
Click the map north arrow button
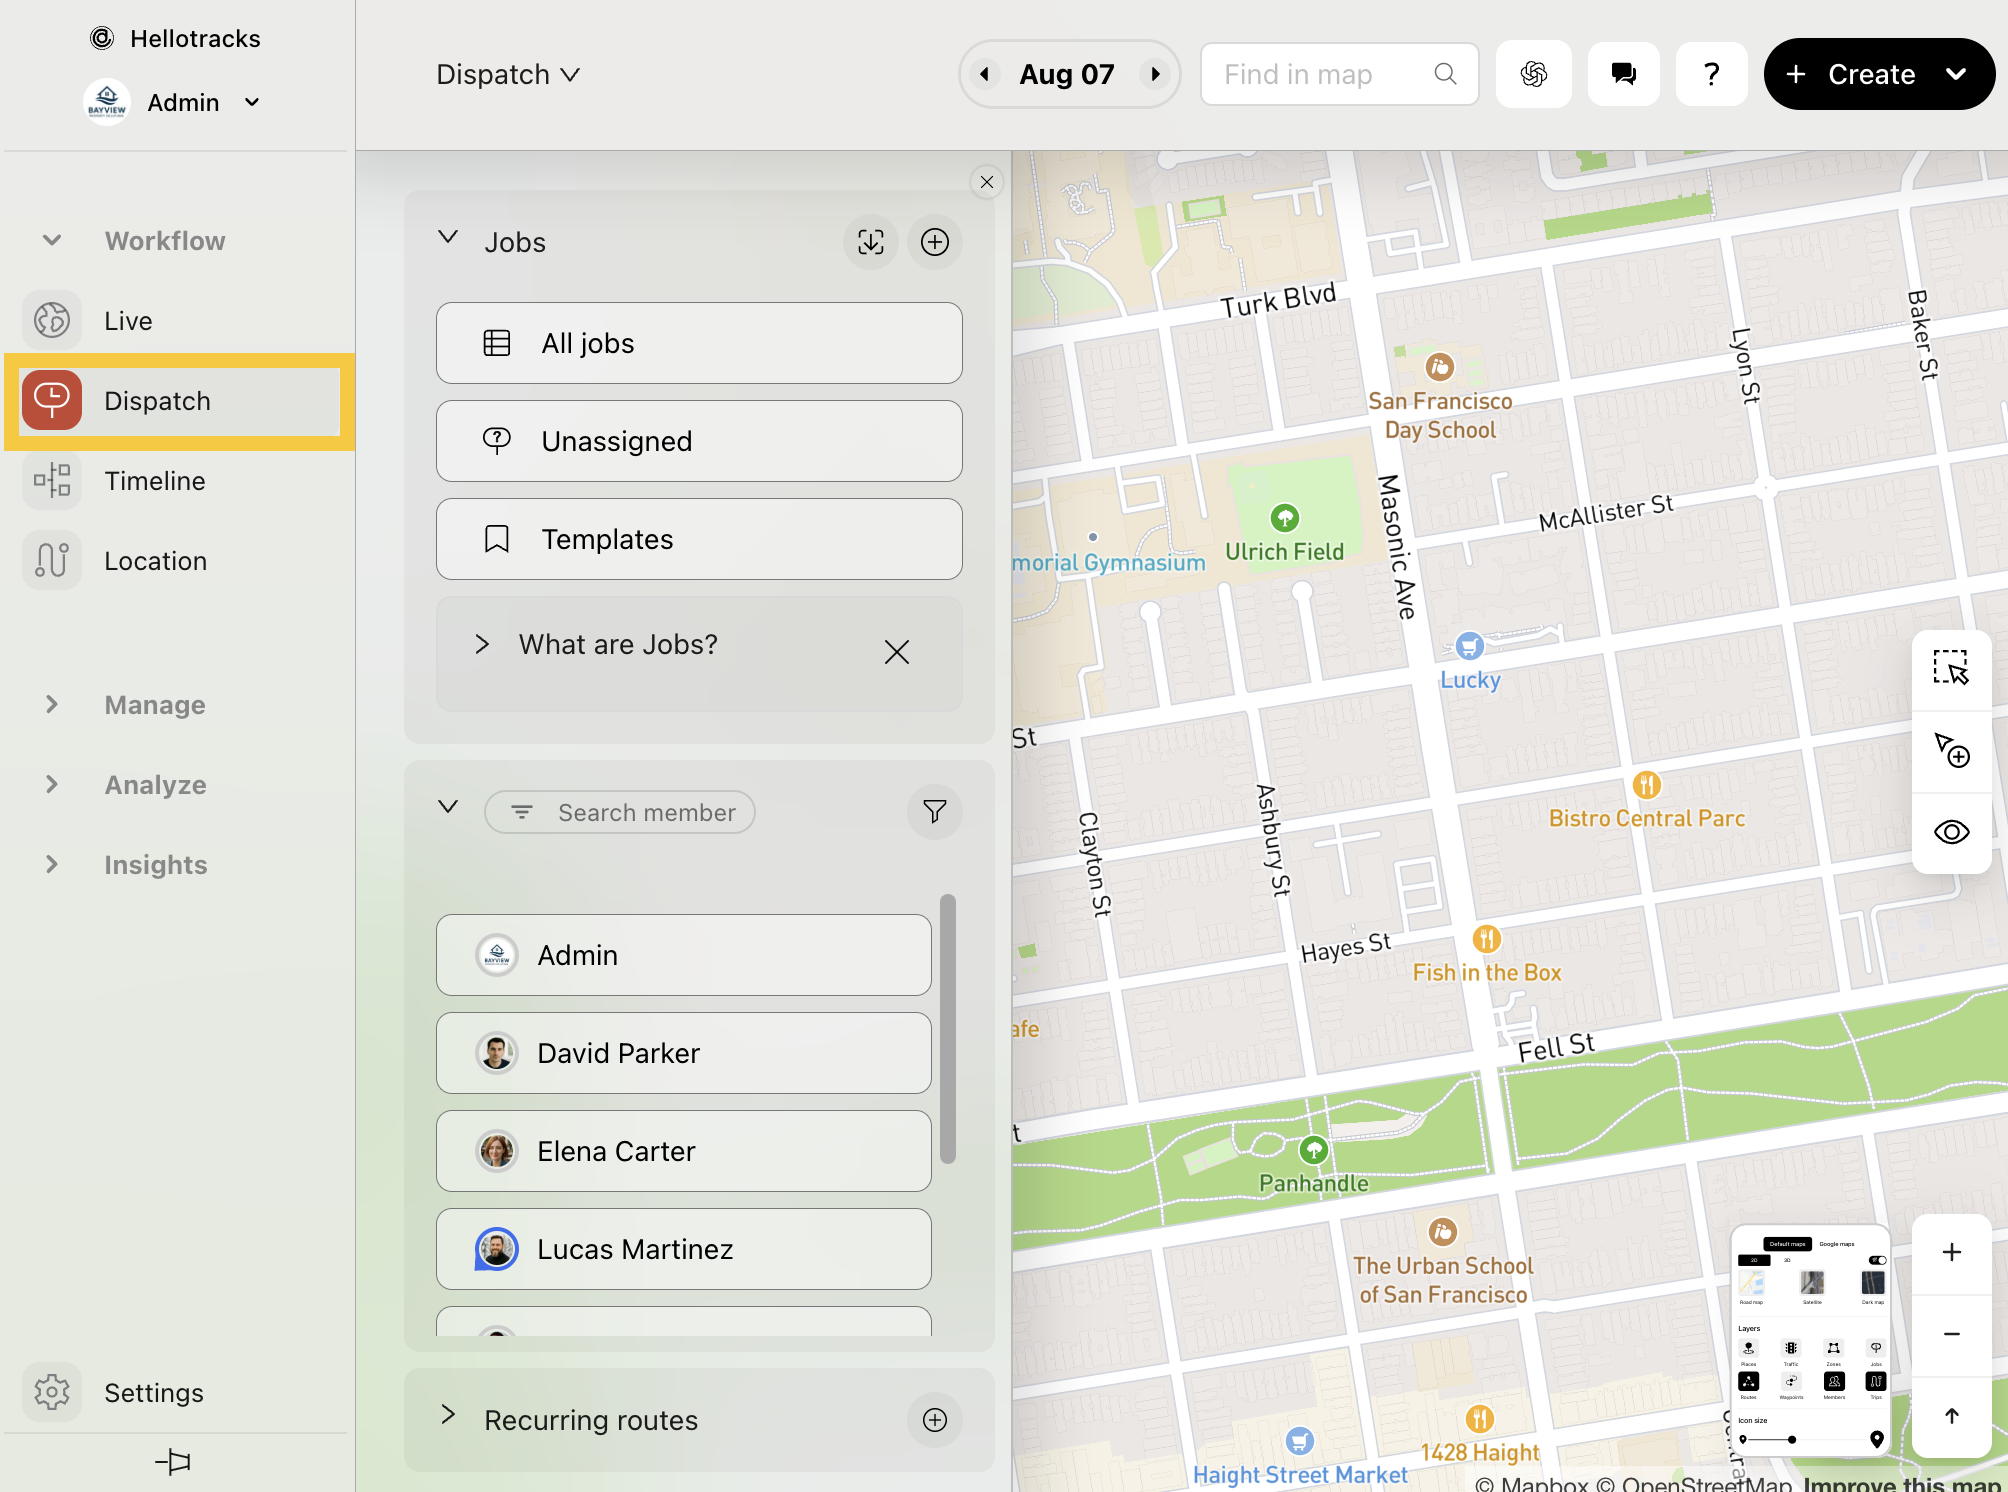coord(1951,1416)
